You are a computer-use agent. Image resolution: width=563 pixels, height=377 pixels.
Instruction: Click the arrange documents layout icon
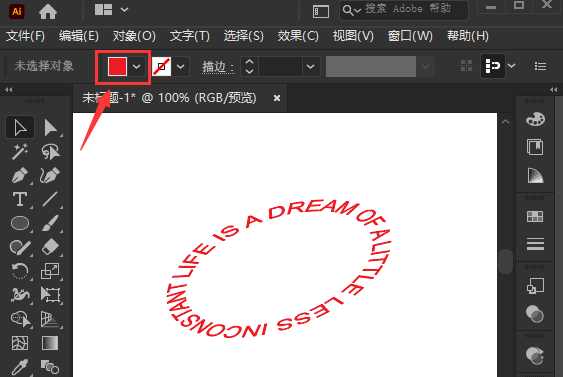[103, 10]
